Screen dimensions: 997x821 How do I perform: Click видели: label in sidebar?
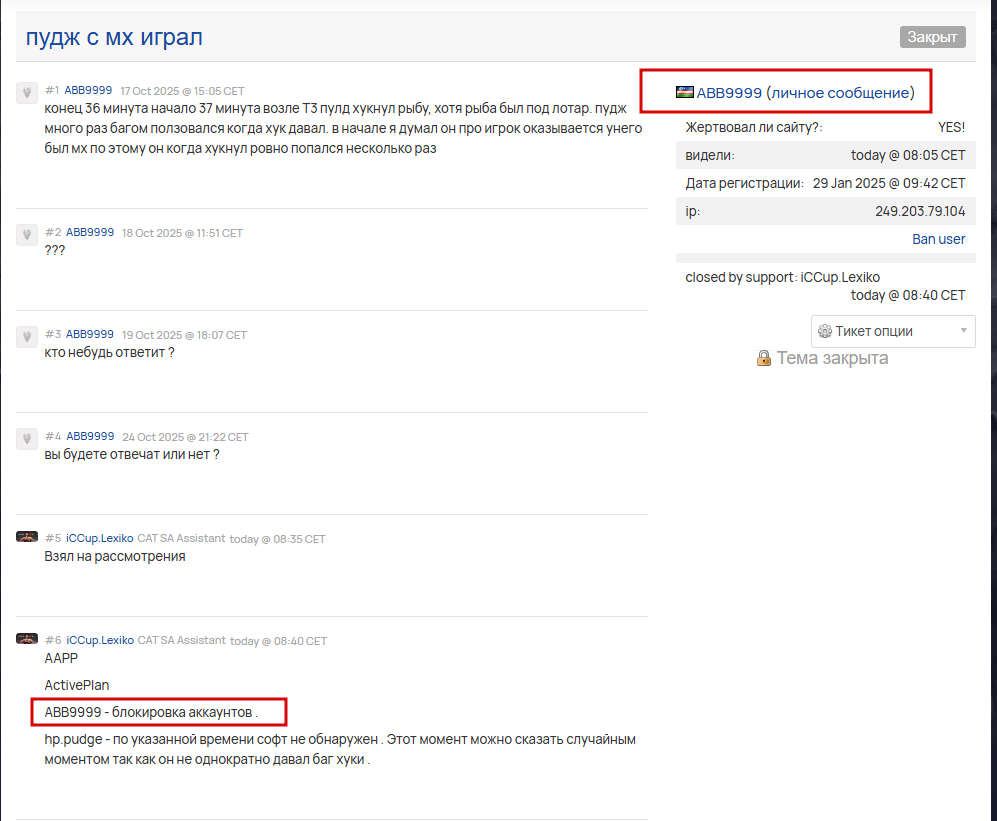tap(710, 155)
